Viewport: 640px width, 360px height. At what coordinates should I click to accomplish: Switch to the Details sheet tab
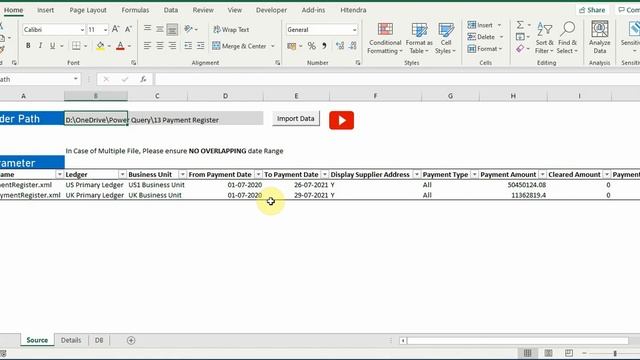[x=71, y=340]
